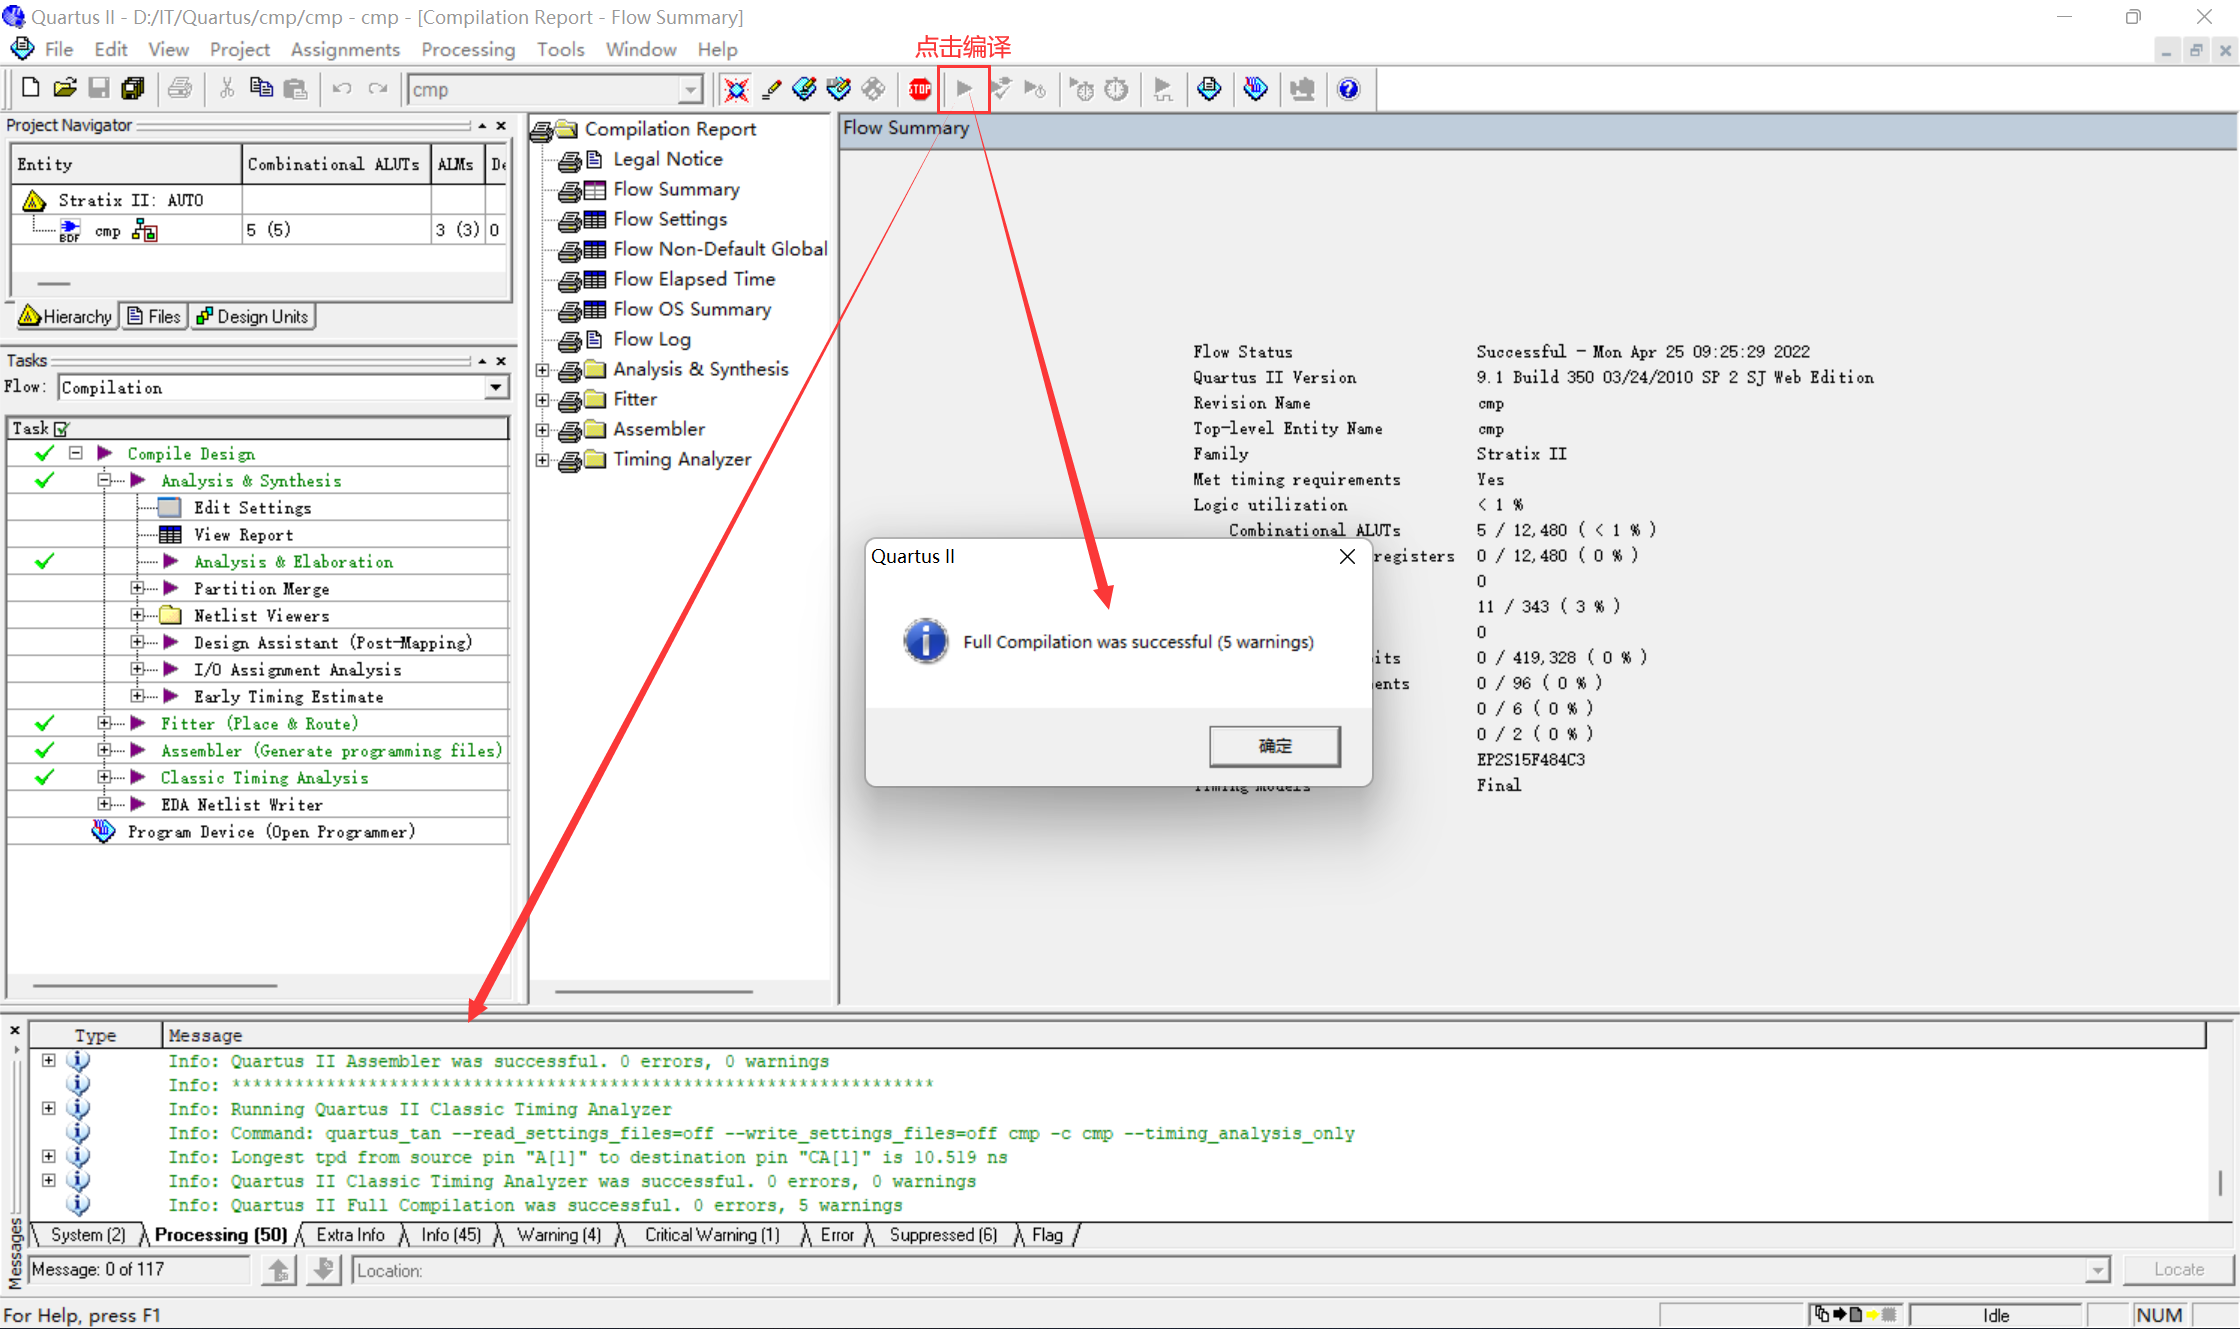The width and height of the screenshot is (2240, 1329).
Task: Switch to the System (2) messages tab
Action: (88, 1235)
